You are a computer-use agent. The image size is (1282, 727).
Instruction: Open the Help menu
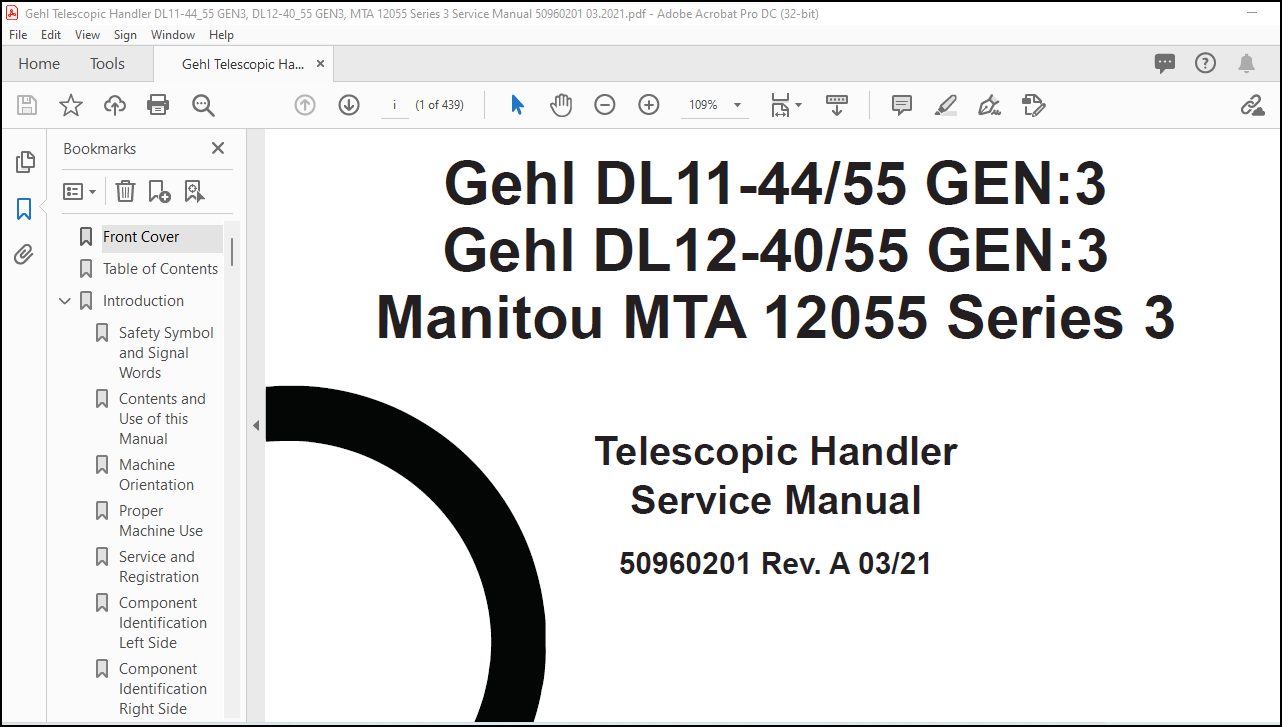221,34
